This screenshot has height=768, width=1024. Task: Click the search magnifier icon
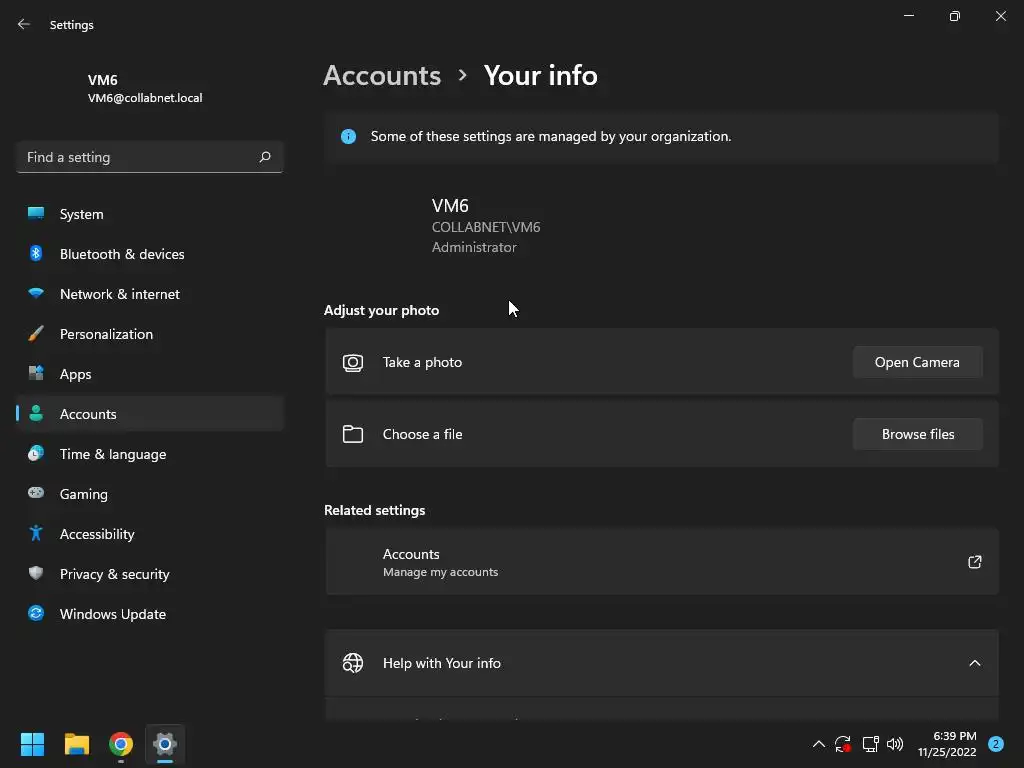(265, 157)
